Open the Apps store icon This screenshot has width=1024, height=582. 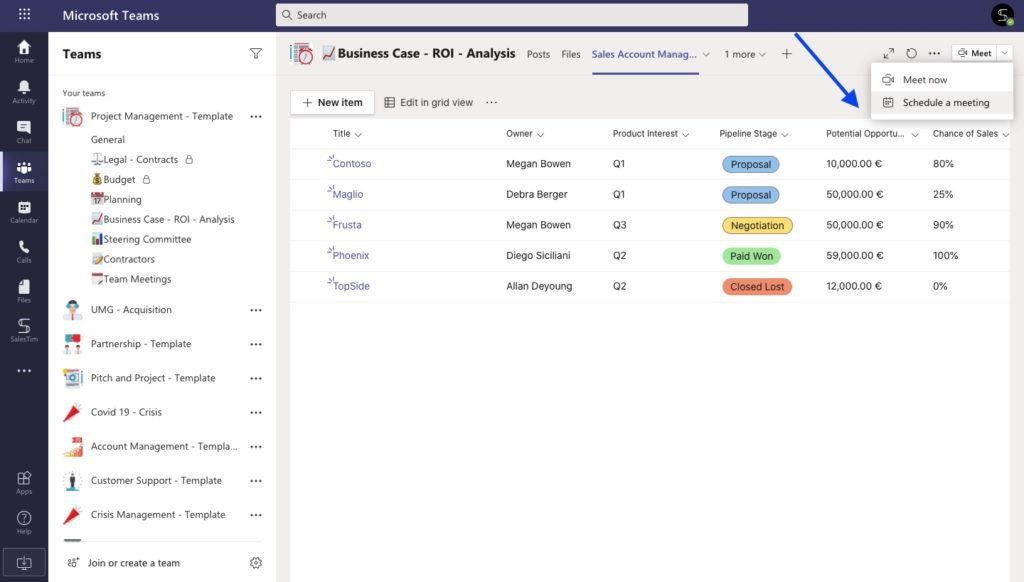pyautogui.click(x=24, y=482)
